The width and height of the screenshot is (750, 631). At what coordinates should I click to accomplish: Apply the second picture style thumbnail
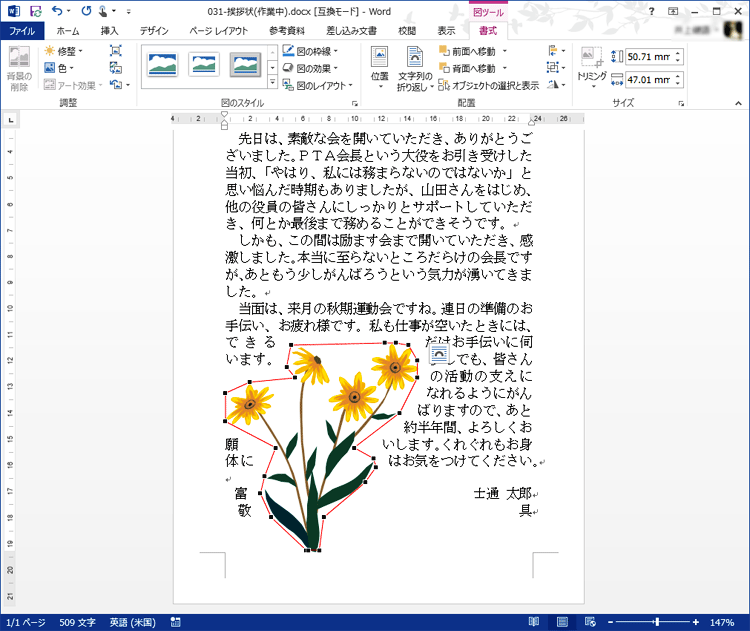click(x=204, y=65)
